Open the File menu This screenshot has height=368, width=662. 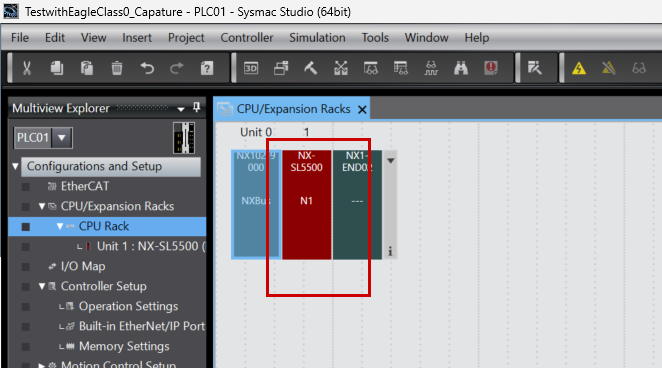click(20, 38)
